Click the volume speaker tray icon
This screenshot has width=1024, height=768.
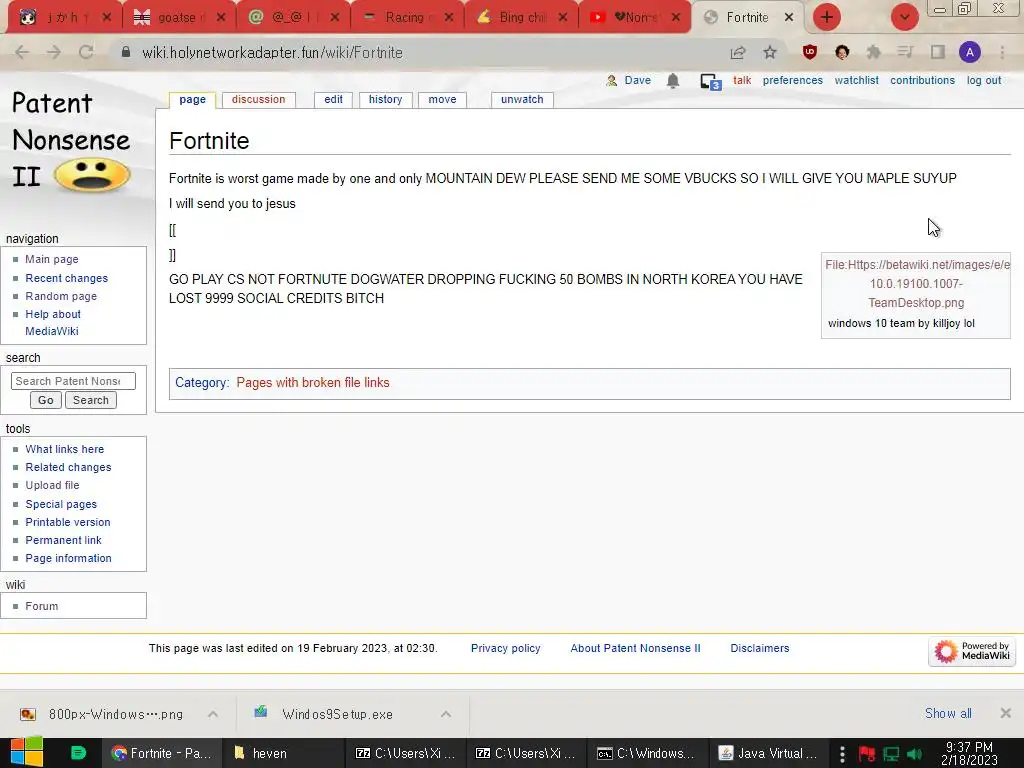point(914,754)
